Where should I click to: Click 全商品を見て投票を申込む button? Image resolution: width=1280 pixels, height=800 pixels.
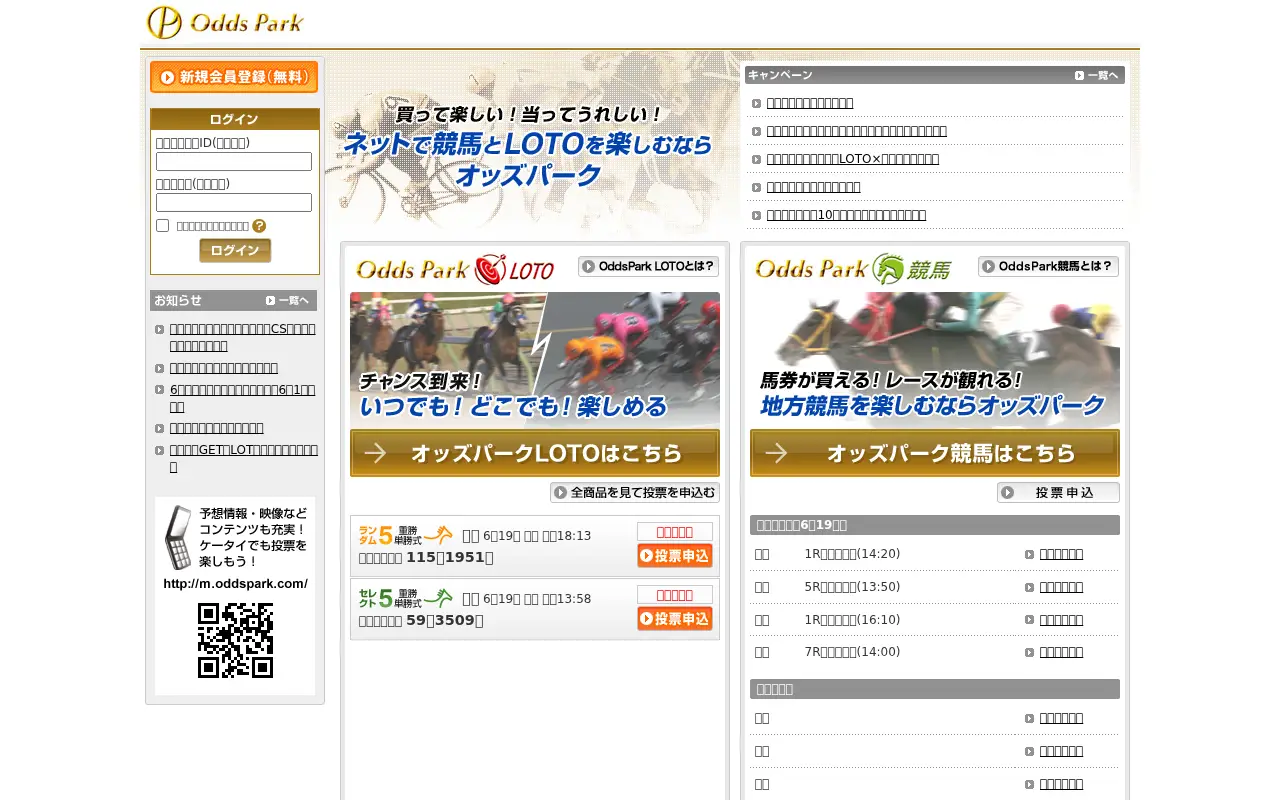tap(635, 492)
